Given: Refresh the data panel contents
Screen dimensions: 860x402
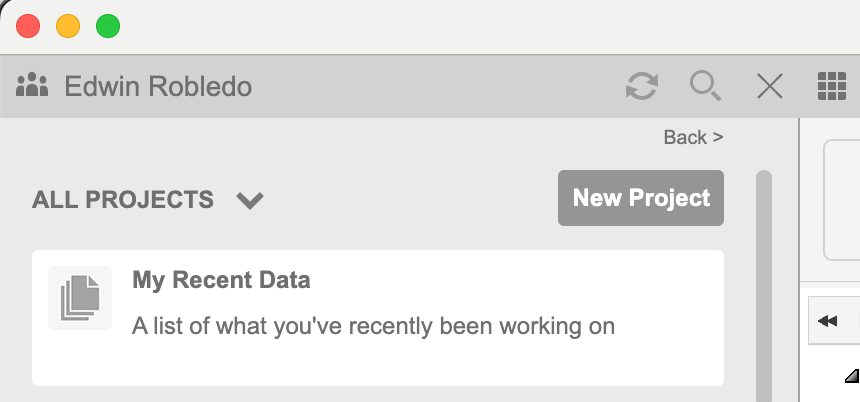Looking at the screenshot, I should pos(641,86).
